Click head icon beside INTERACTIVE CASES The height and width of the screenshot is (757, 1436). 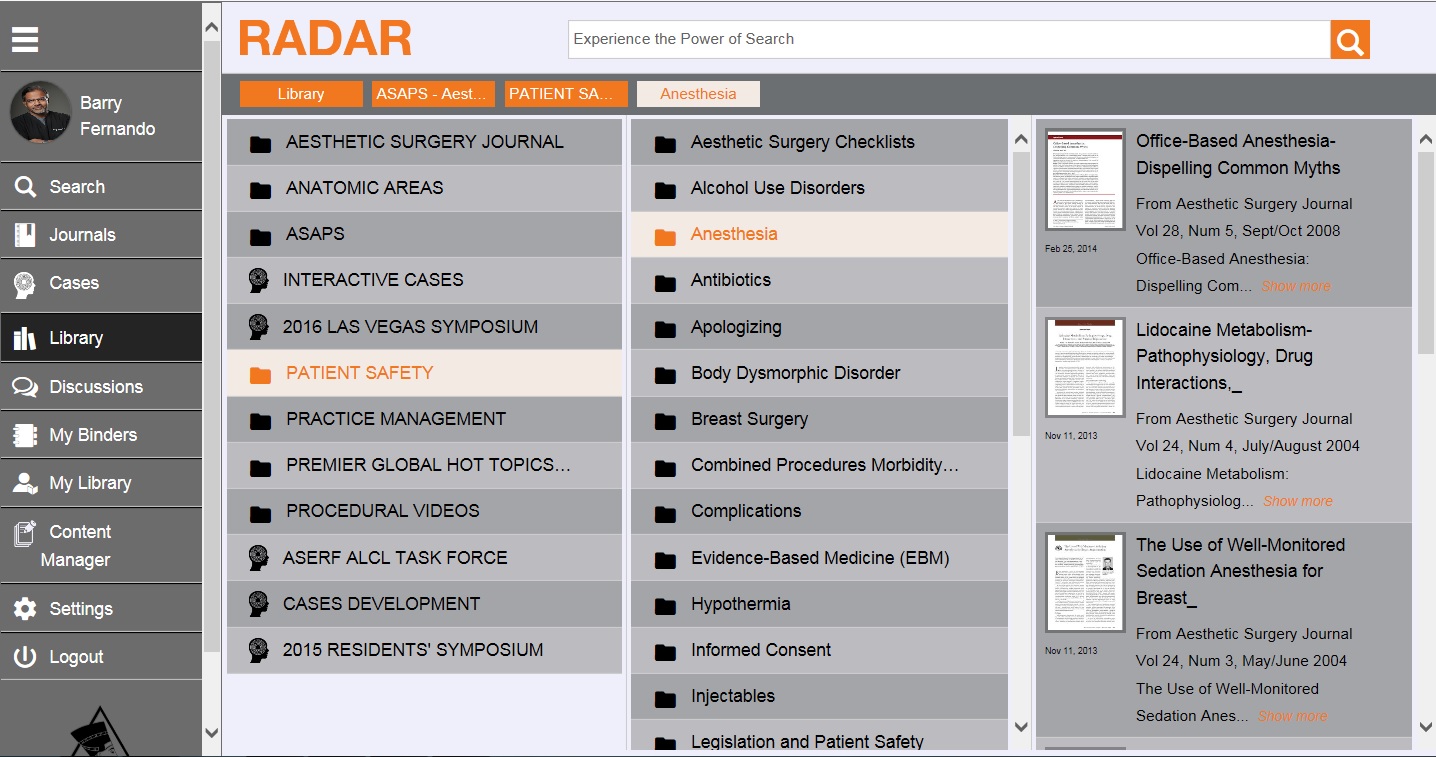(259, 281)
